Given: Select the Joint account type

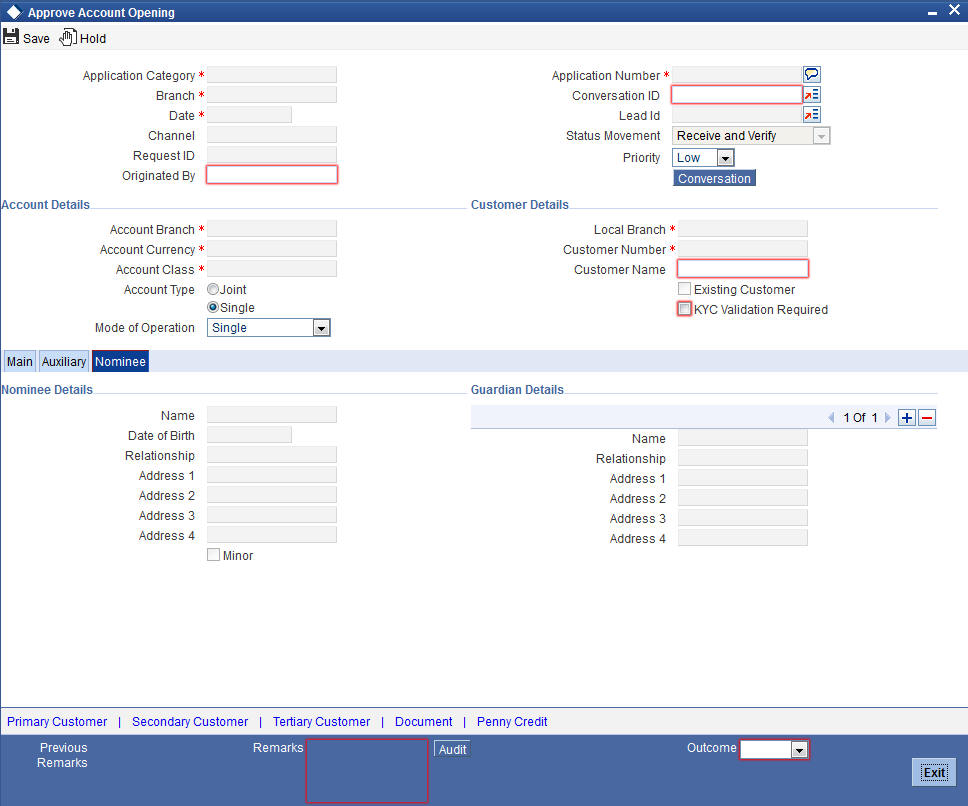Looking at the screenshot, I should coord(213,289).
